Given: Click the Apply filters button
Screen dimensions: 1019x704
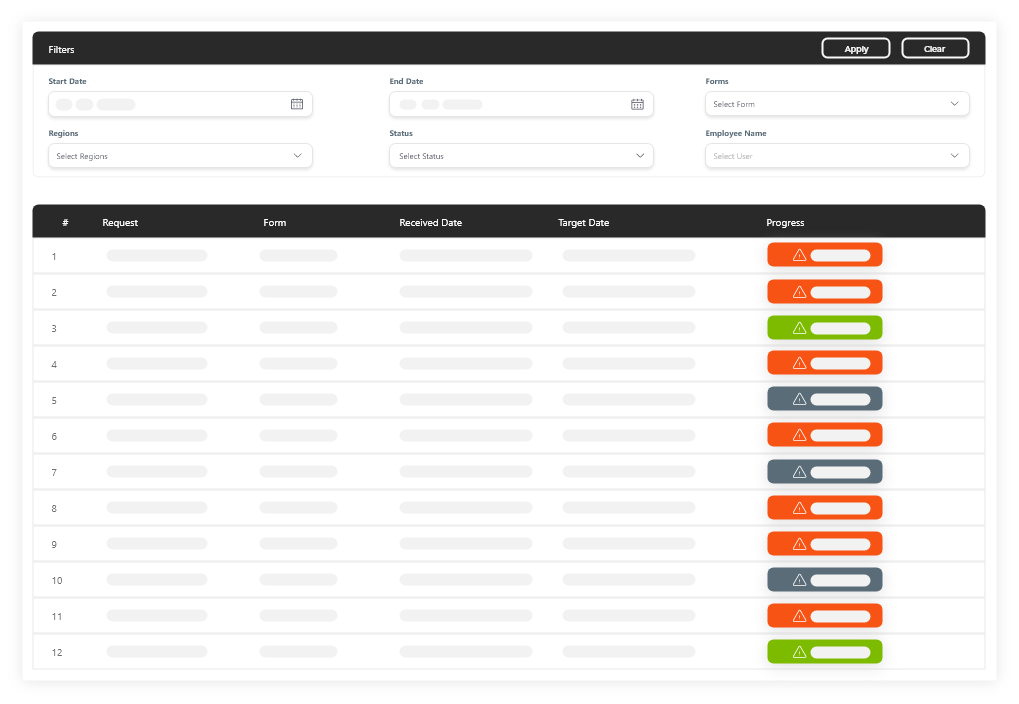Looking at the screenshot, I should coord(856,49).
